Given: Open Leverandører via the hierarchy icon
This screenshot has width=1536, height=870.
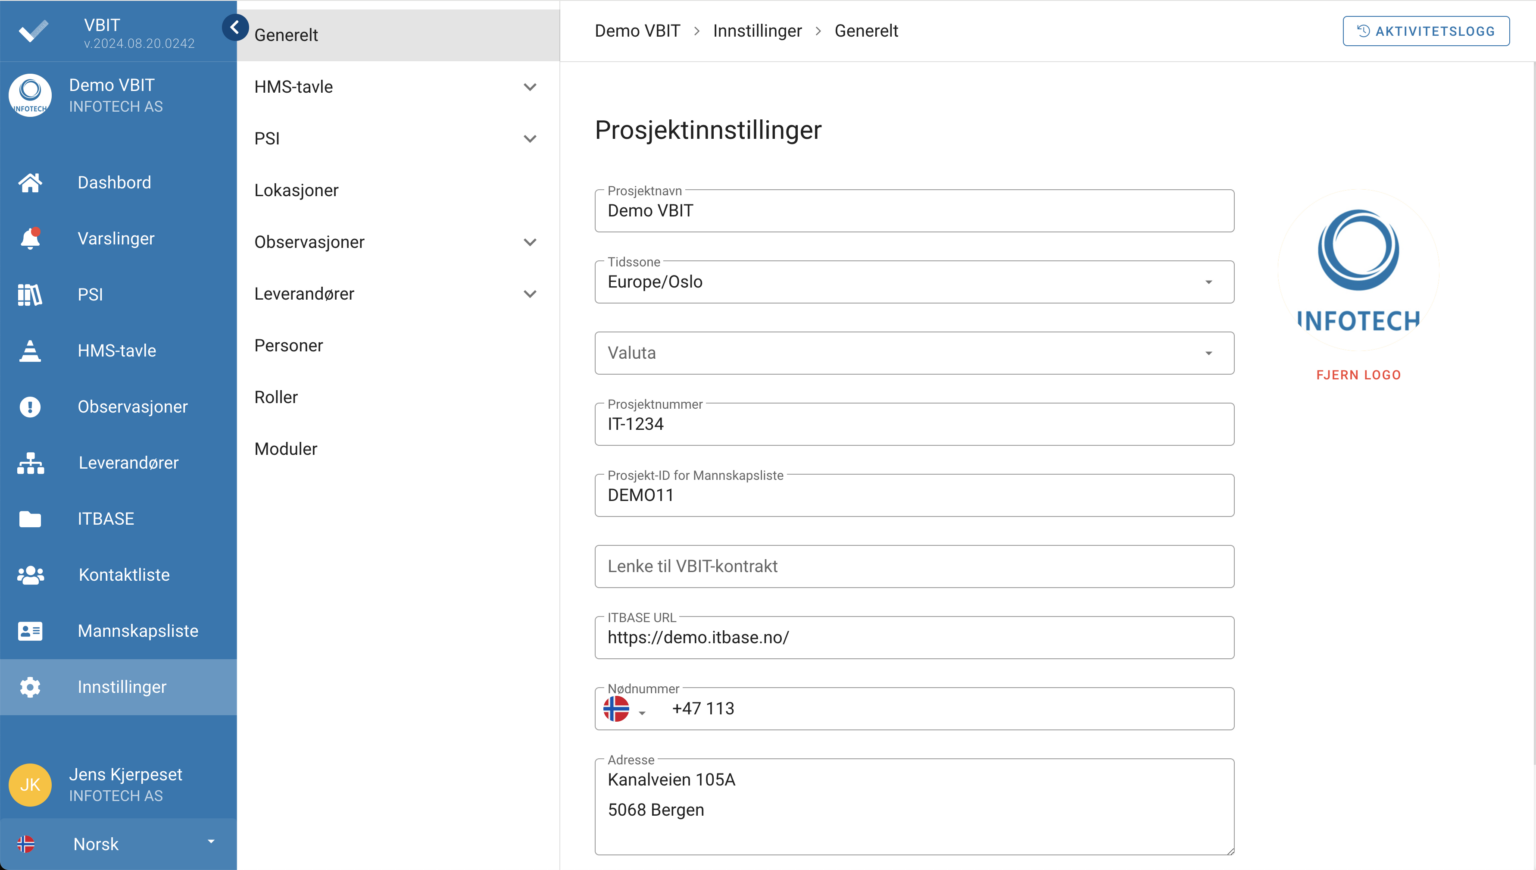Looking at the screenshot, I should [x=30, y=463].
